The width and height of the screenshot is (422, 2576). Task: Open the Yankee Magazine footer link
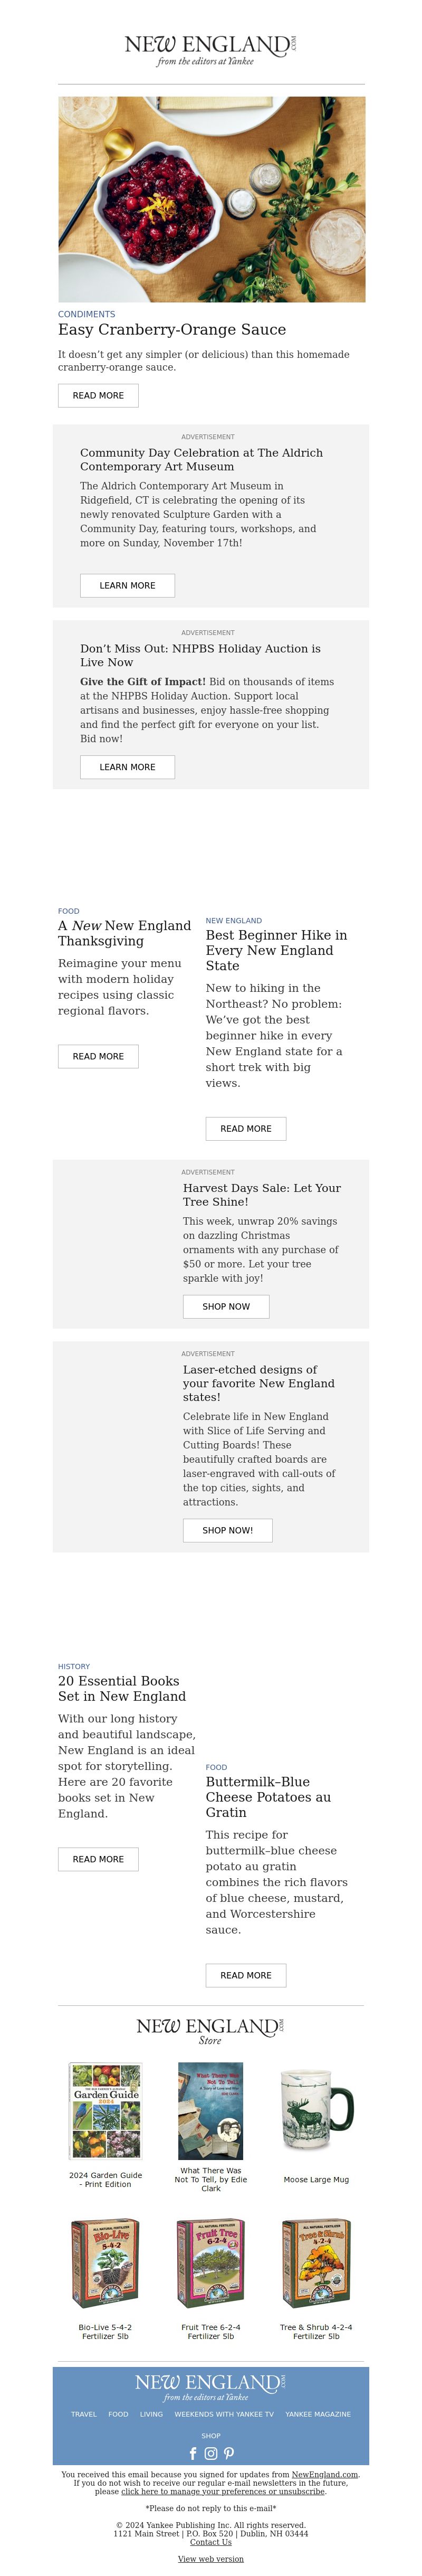pyautogui.click(x=318, y=2414)
